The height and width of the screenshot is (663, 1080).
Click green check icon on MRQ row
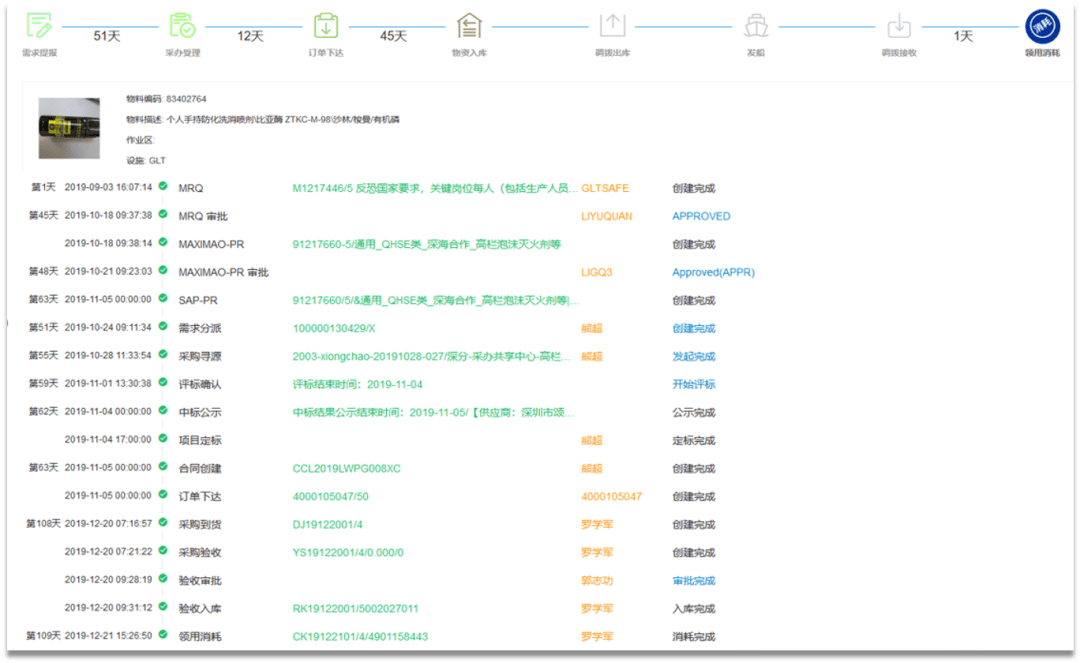163,186
